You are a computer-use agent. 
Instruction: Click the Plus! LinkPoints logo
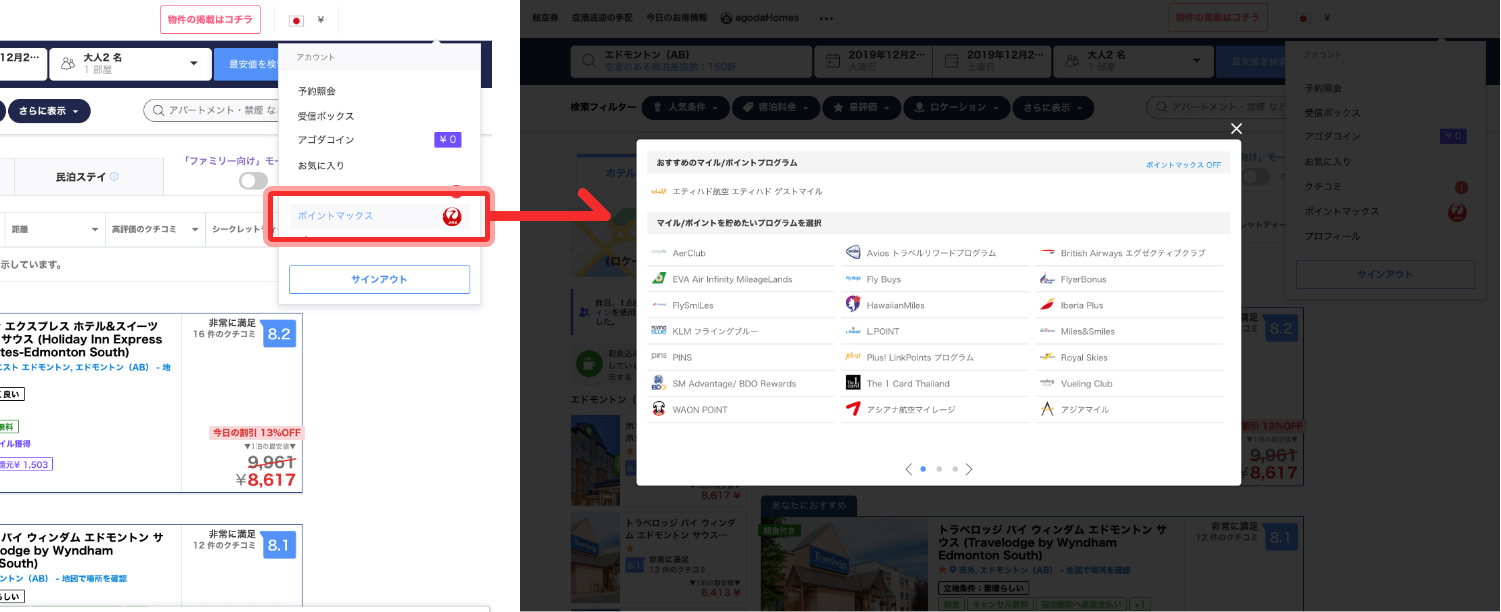(x=853, y=357)
